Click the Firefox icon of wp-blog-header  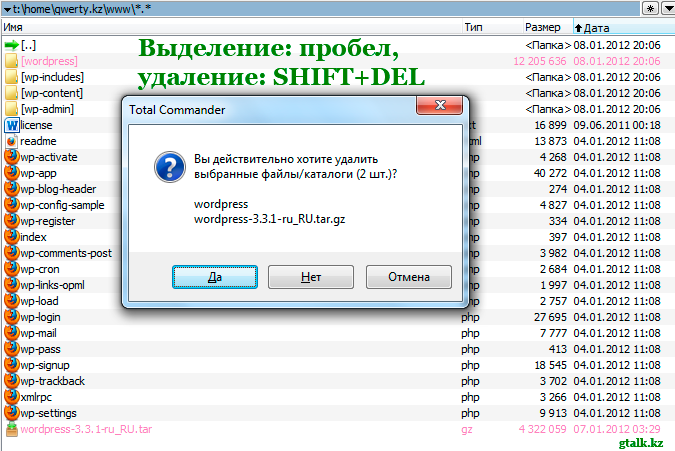(x=12, y=188)
